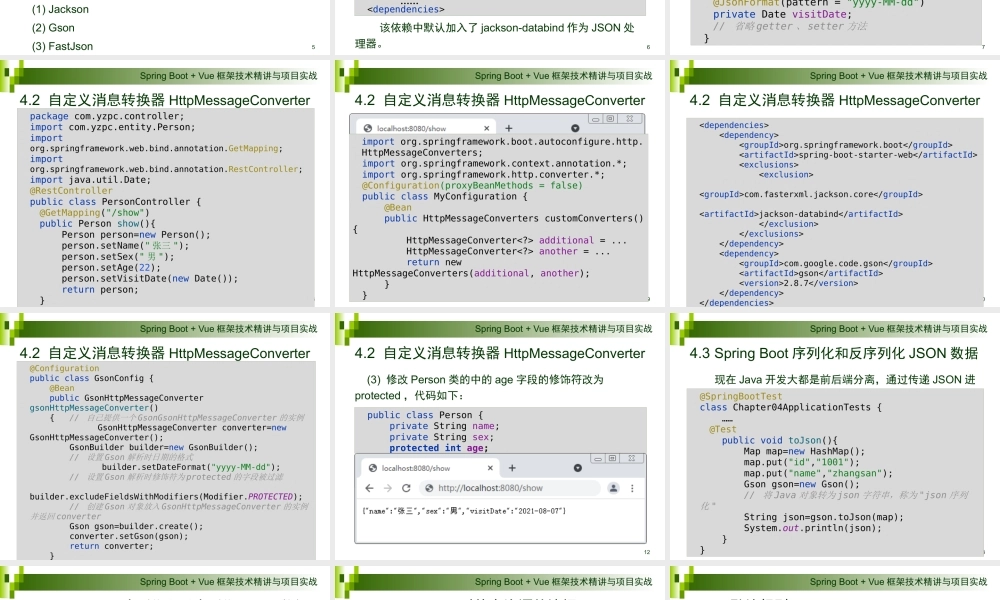Click new tab plus in age-field slide browser
Image resolution: width=1000 pixels, height=600 pixels.
[x=511, y=468]
